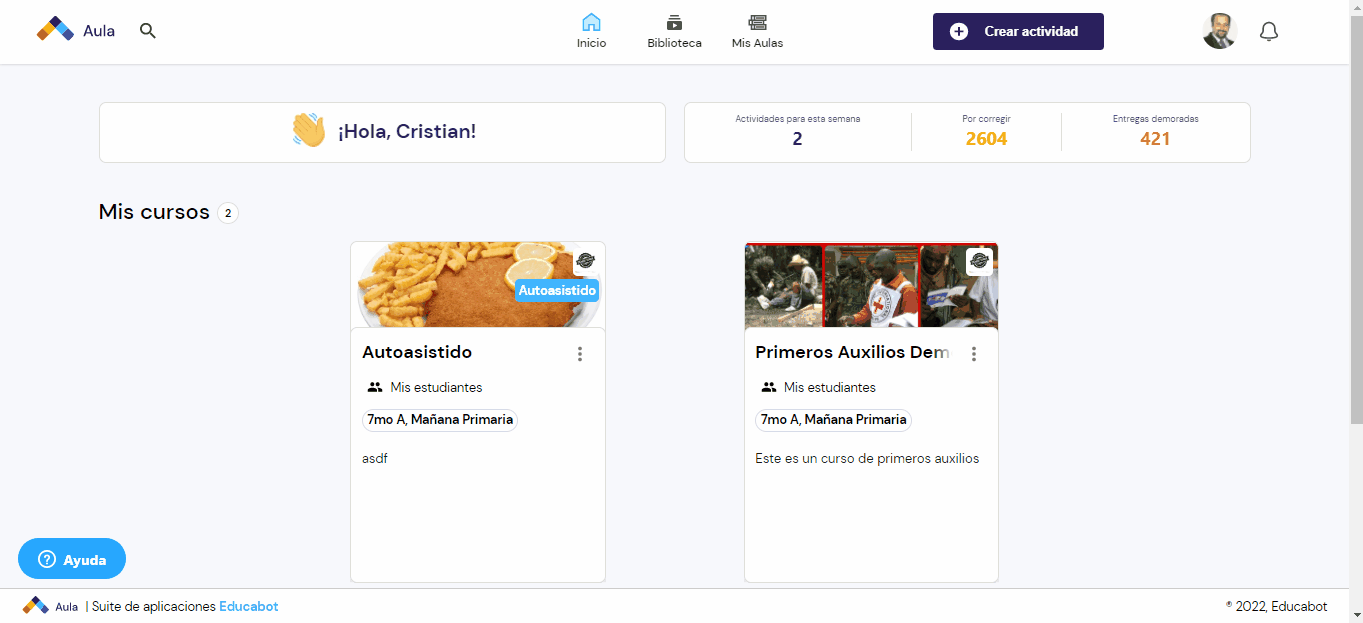Click 7mo A chip in Primeros Auxilios card
The height and width of the screenshot is (623, 1363).
pyautogui.click(x=833, y=420)
